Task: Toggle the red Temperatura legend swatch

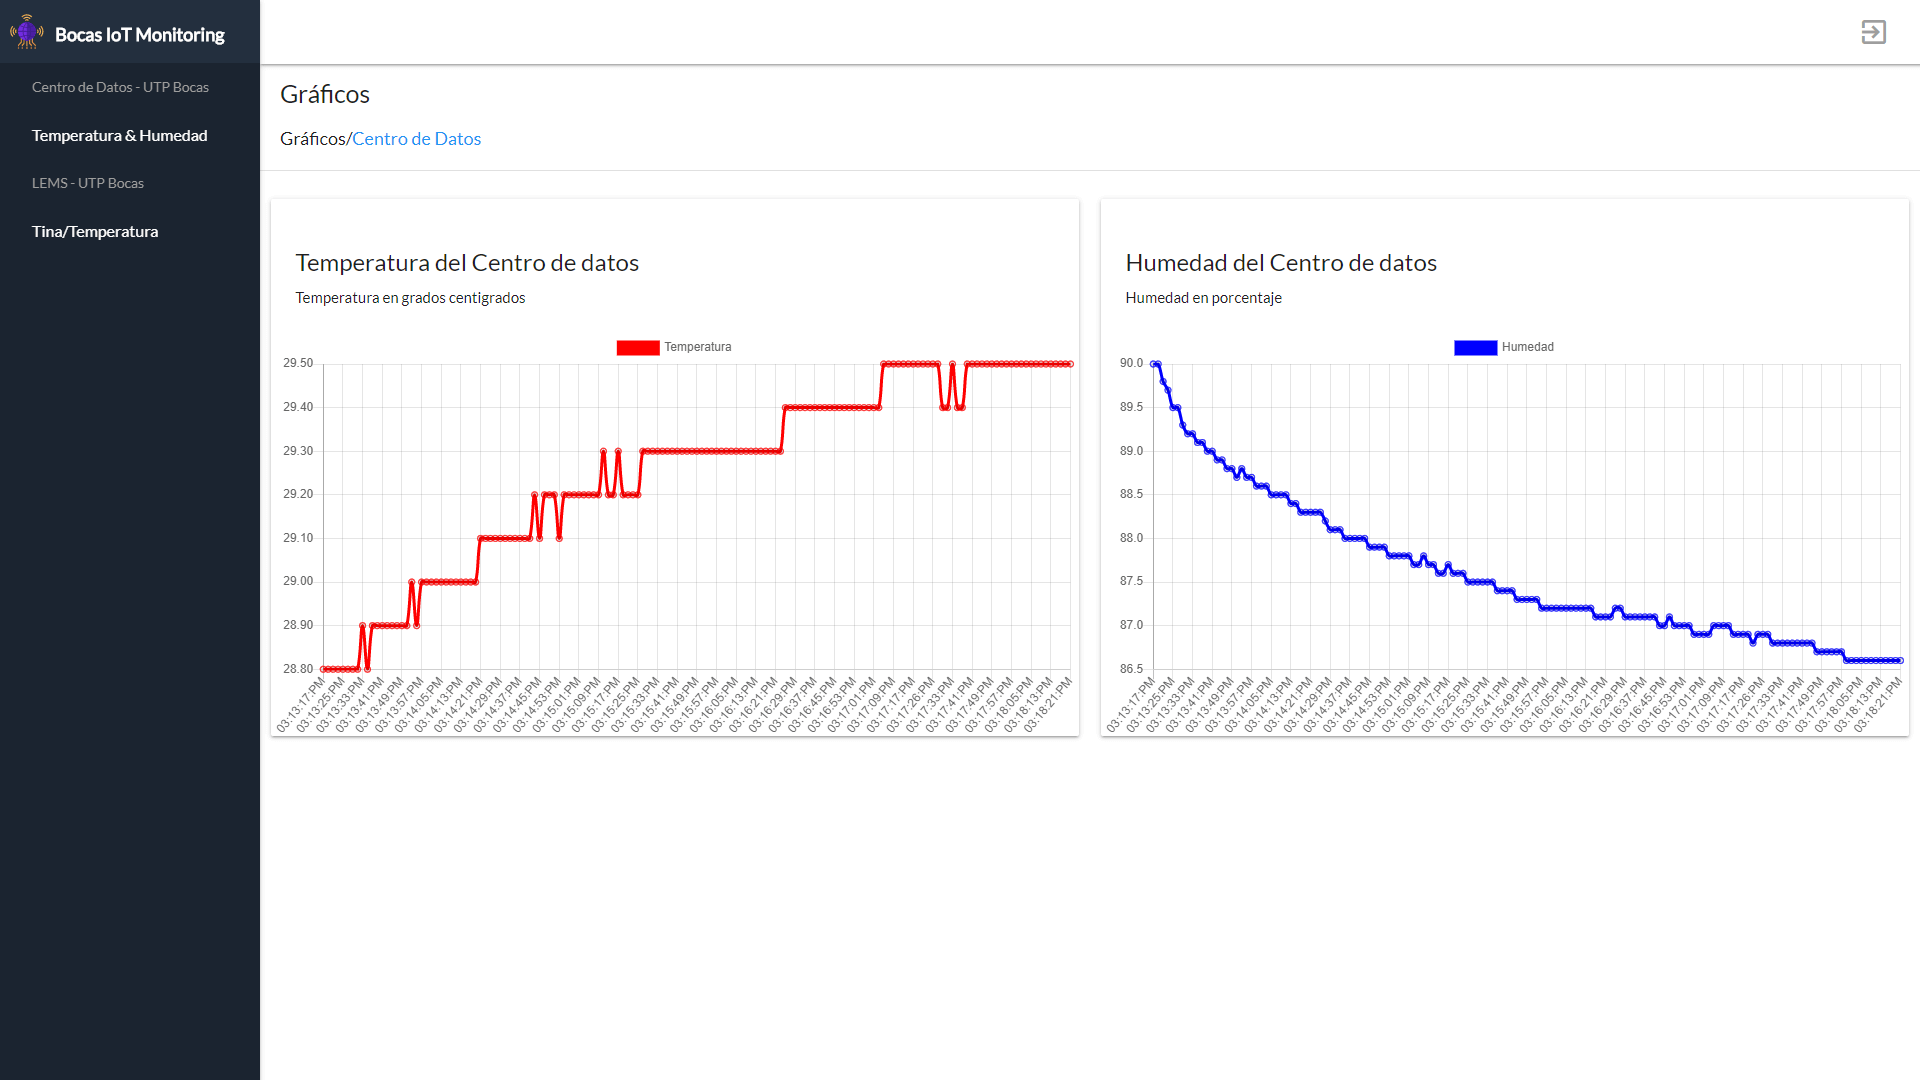Action: point(638,347)
